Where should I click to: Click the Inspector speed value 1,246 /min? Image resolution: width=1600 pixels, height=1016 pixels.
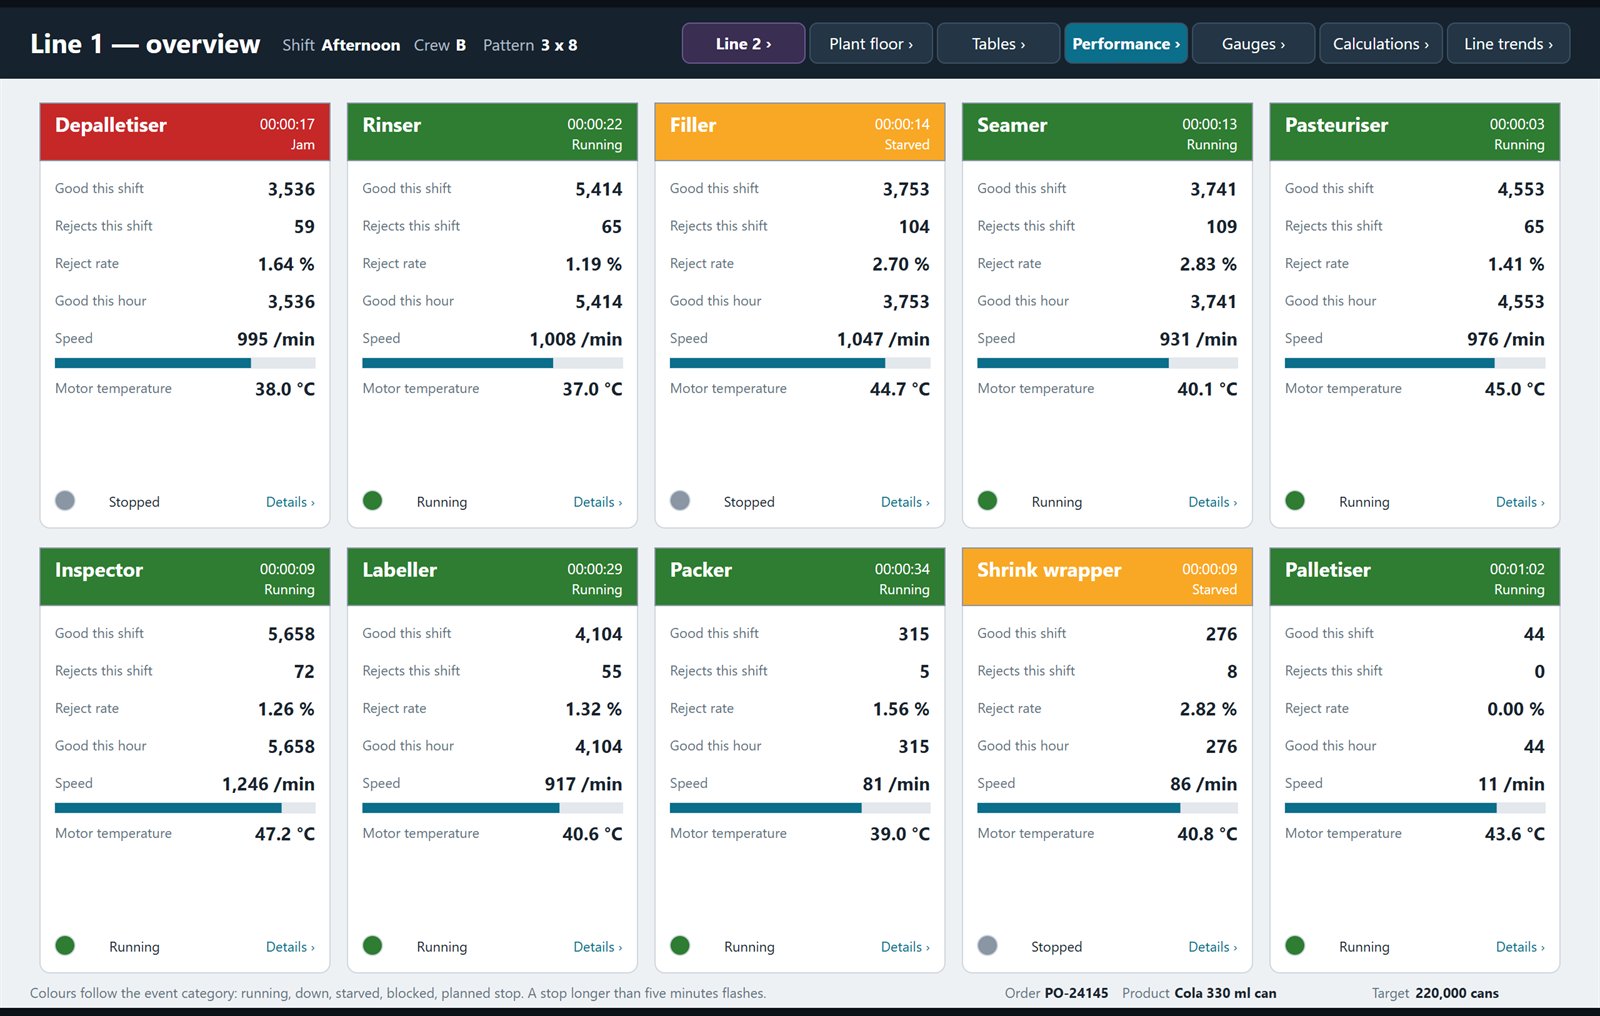[268, 784]
